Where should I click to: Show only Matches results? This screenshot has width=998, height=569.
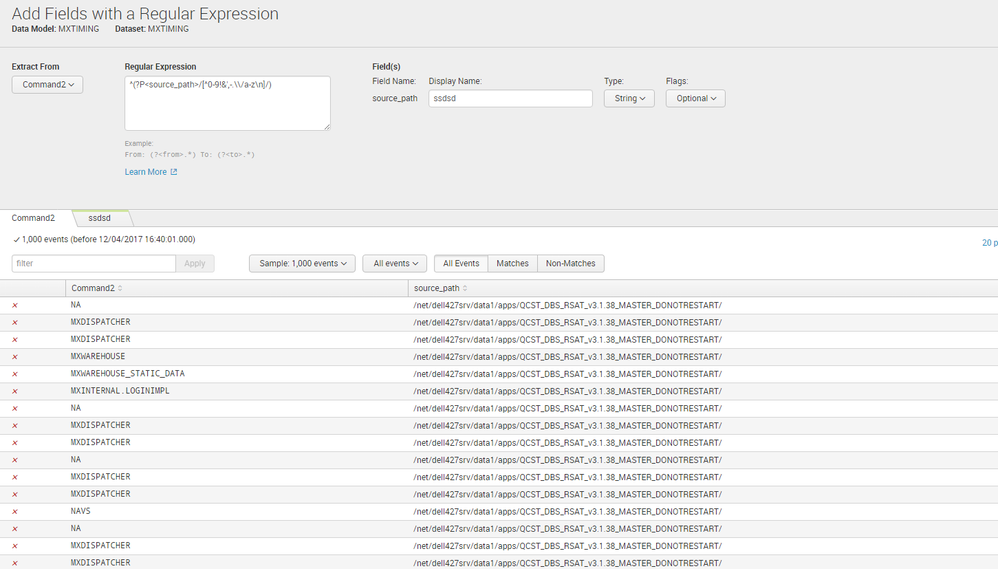(512, 263)
